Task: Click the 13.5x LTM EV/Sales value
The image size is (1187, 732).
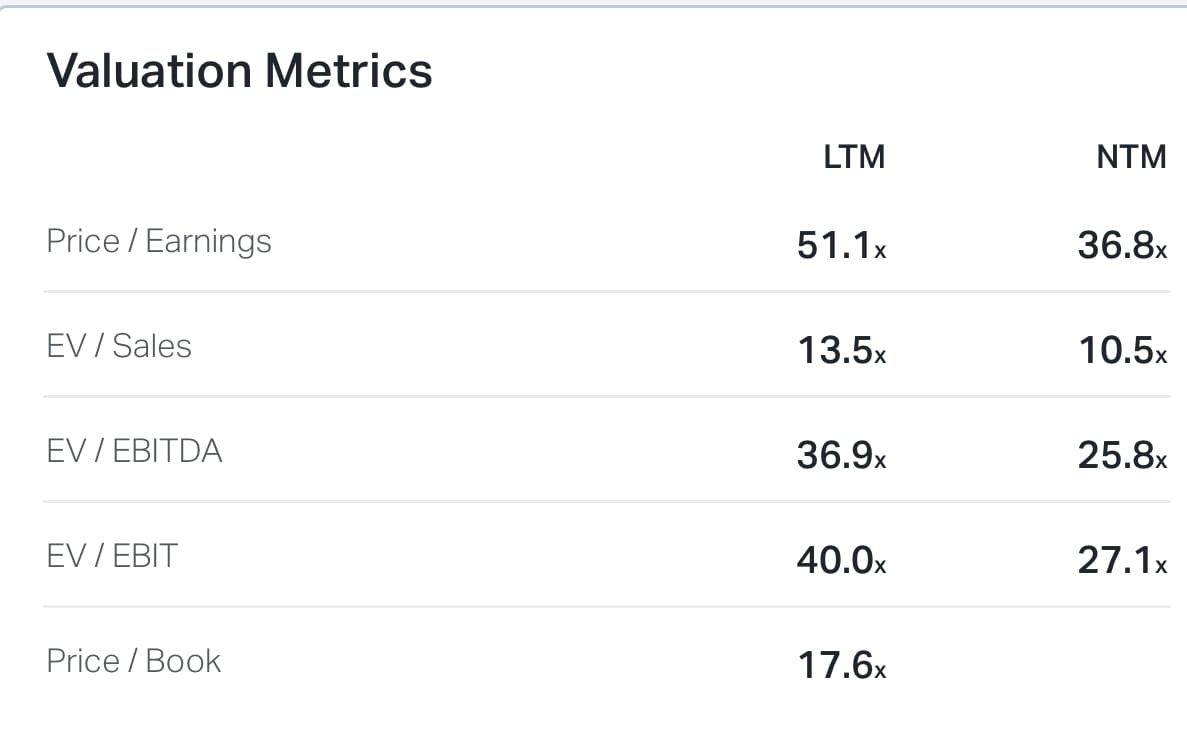Action: click(841, 350)
